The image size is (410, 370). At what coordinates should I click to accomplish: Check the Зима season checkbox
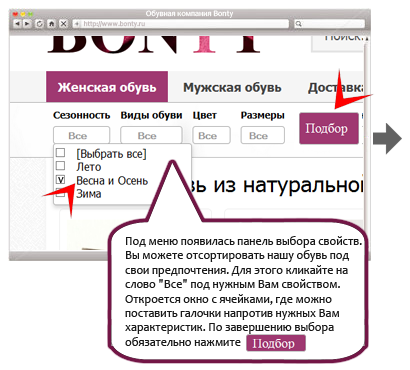pos(60,193)
